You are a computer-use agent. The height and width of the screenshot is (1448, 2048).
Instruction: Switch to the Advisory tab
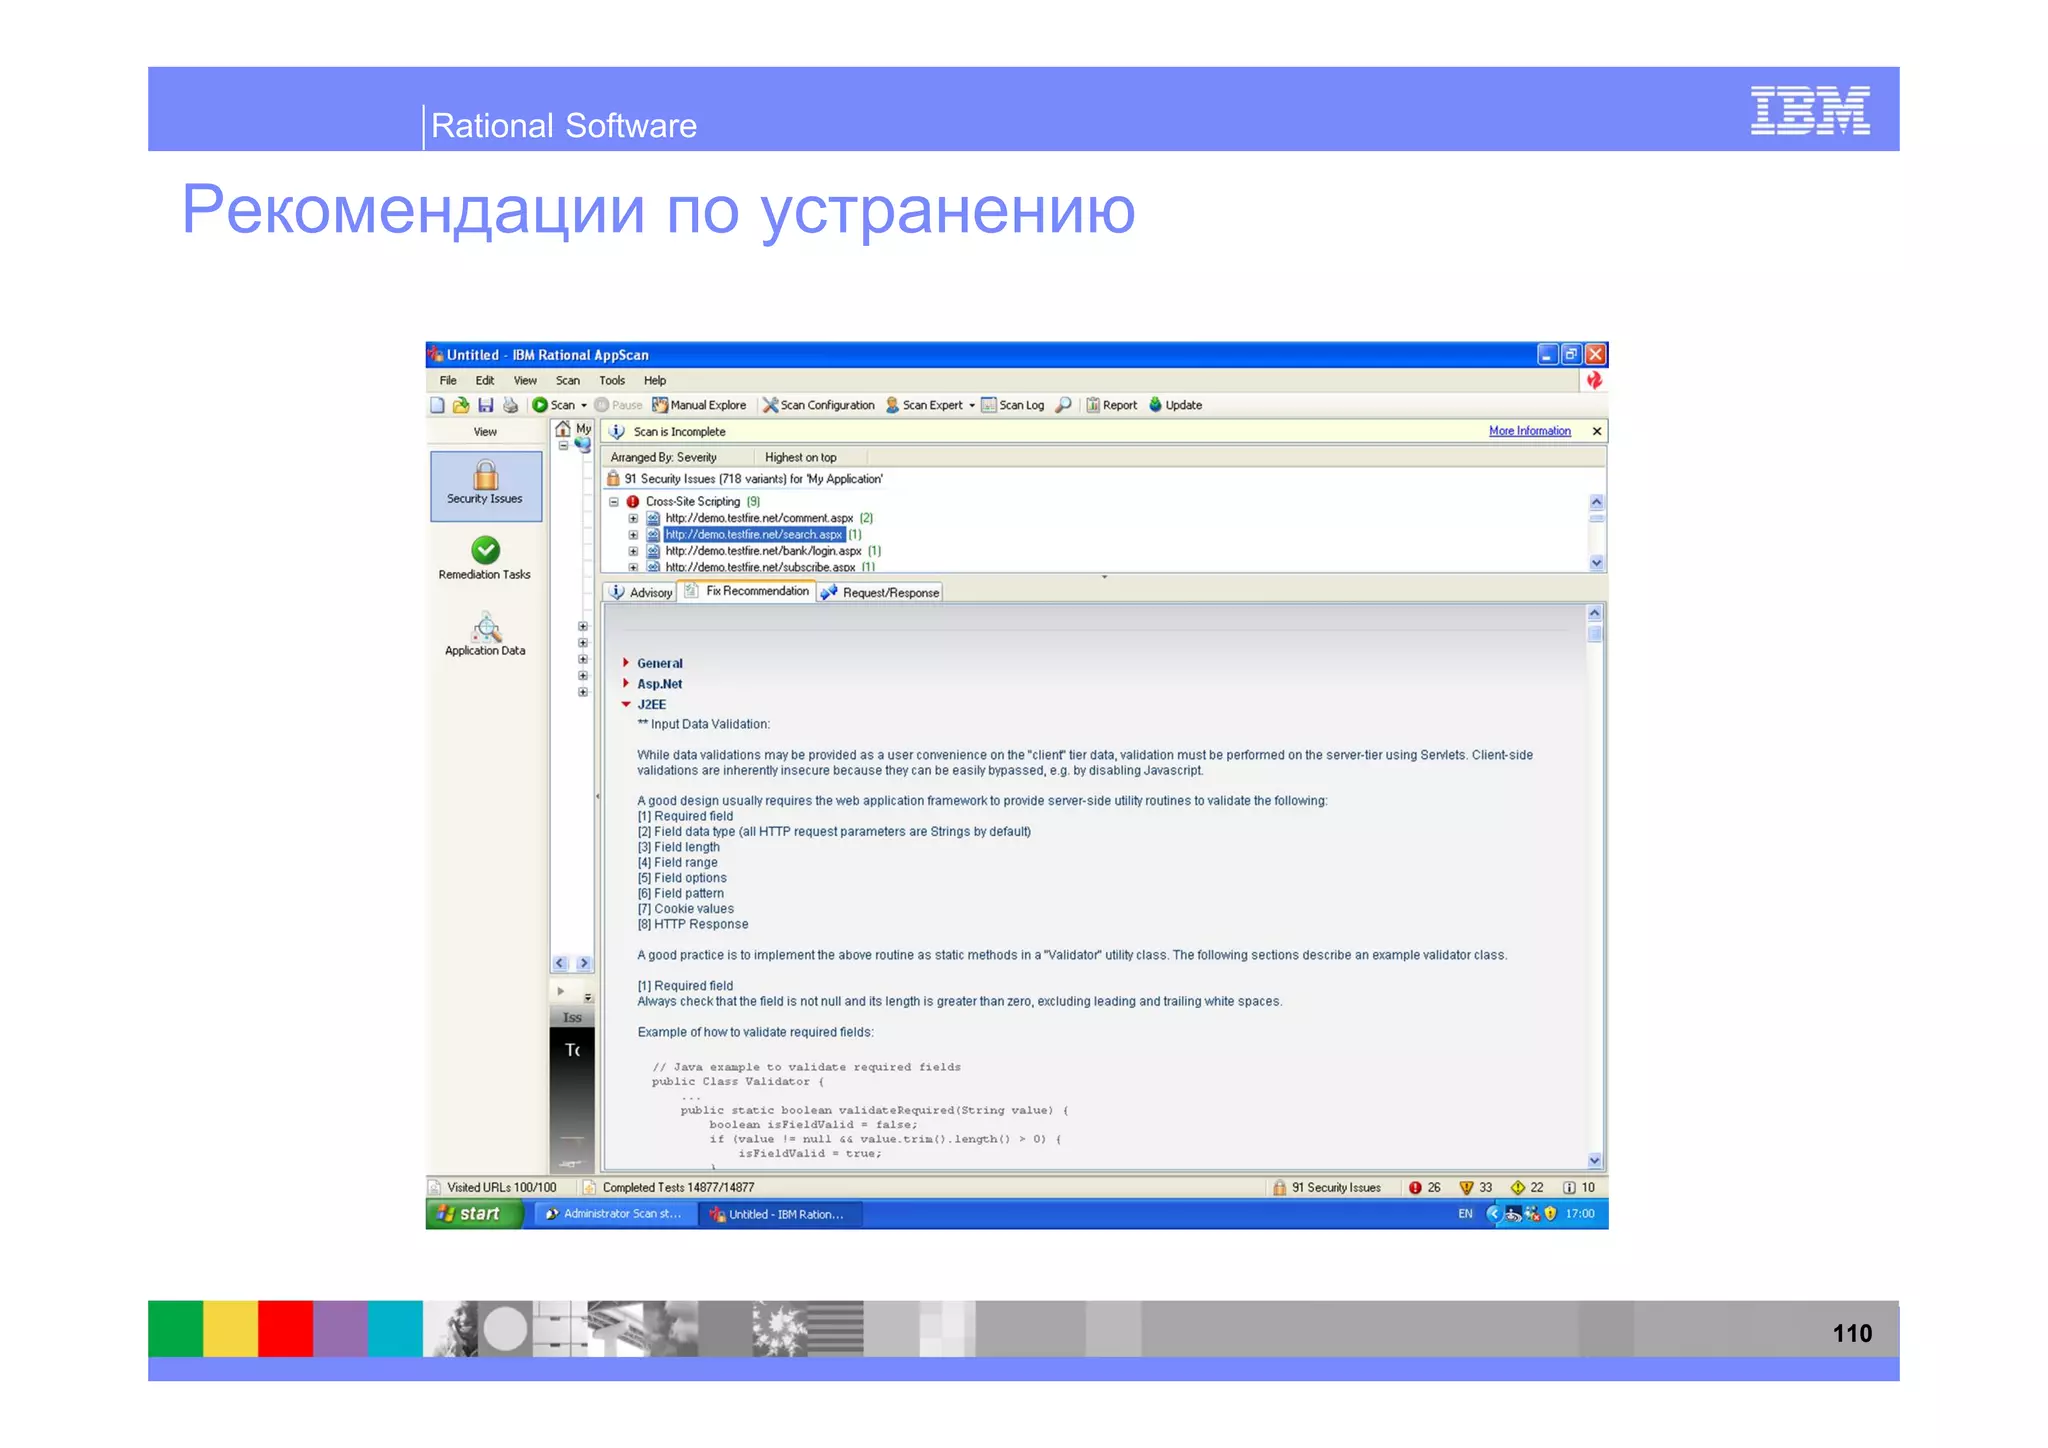(640, 592)
